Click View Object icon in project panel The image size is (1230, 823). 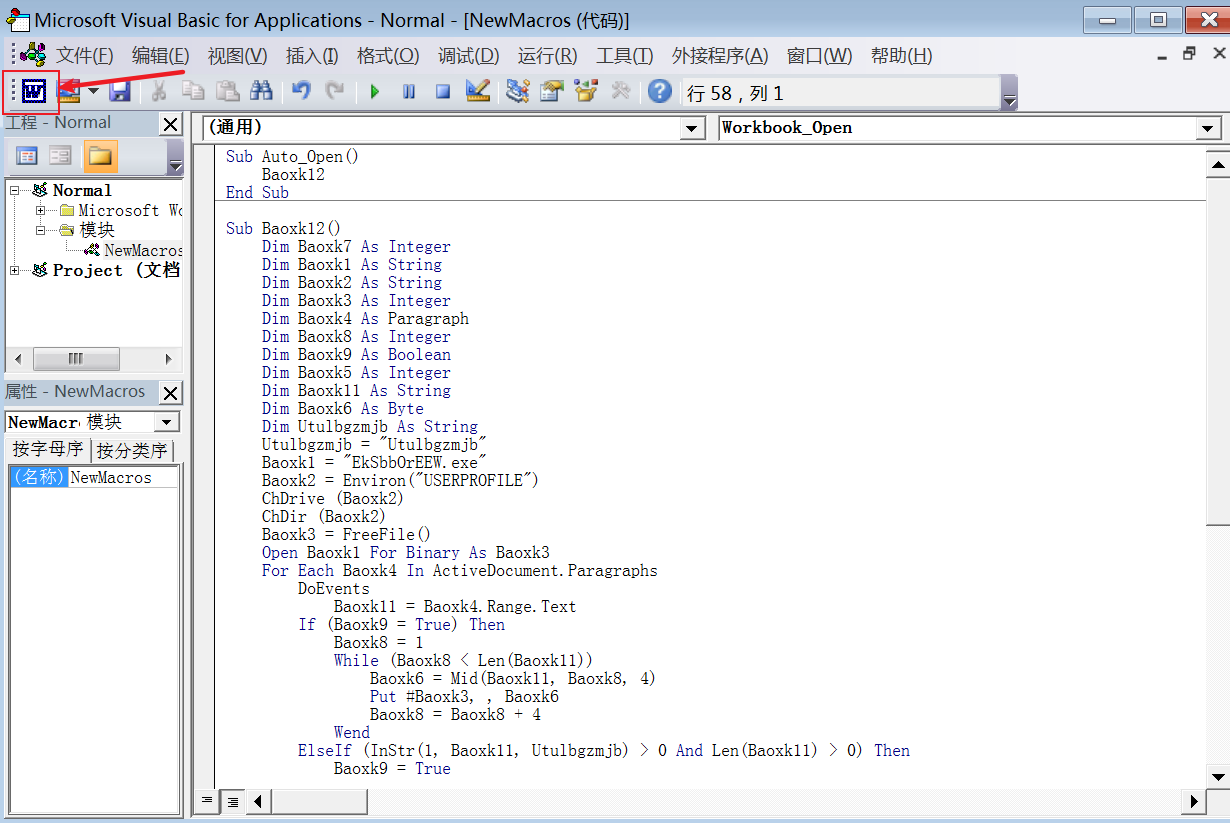pos(61,155)
